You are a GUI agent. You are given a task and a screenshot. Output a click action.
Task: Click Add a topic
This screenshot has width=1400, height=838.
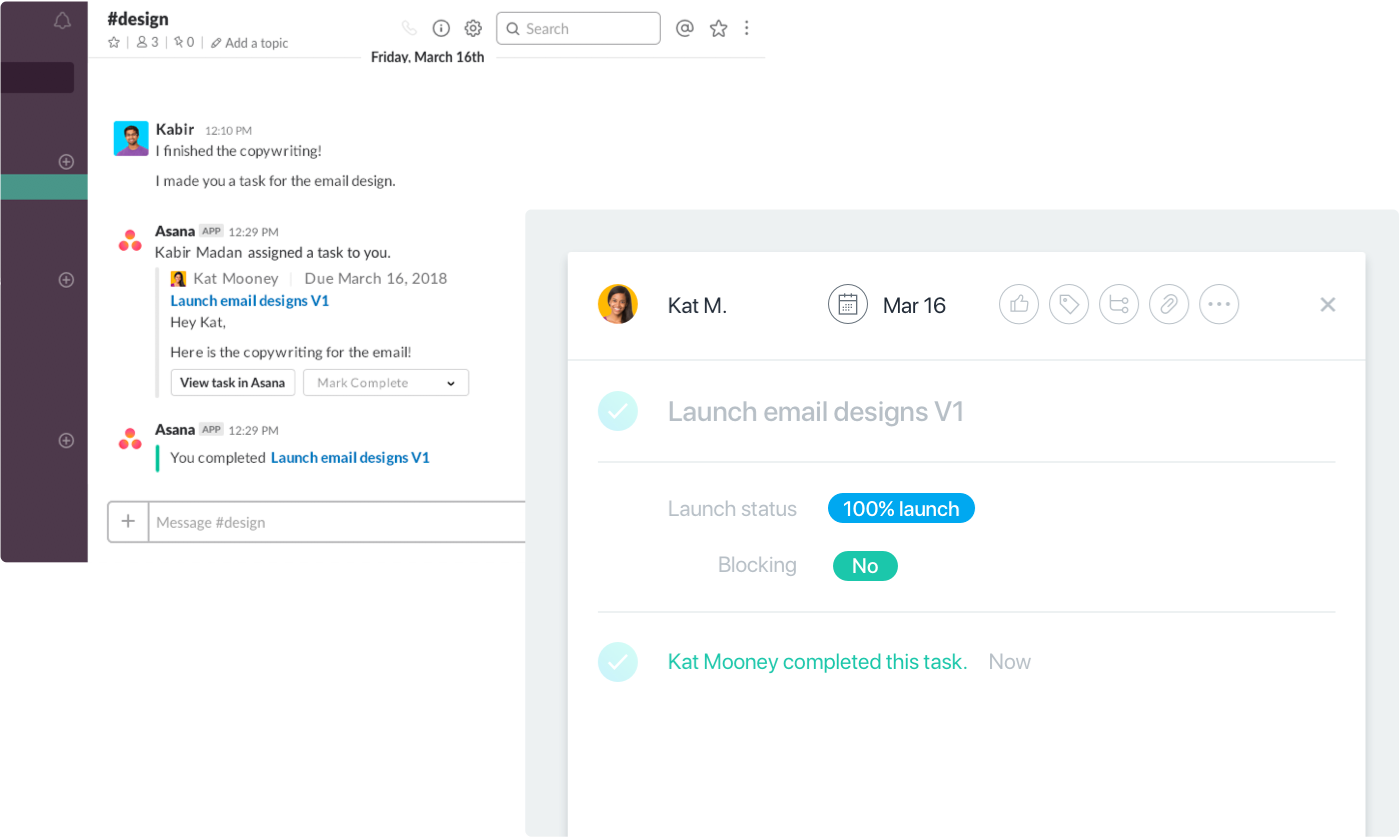(250, 43)
